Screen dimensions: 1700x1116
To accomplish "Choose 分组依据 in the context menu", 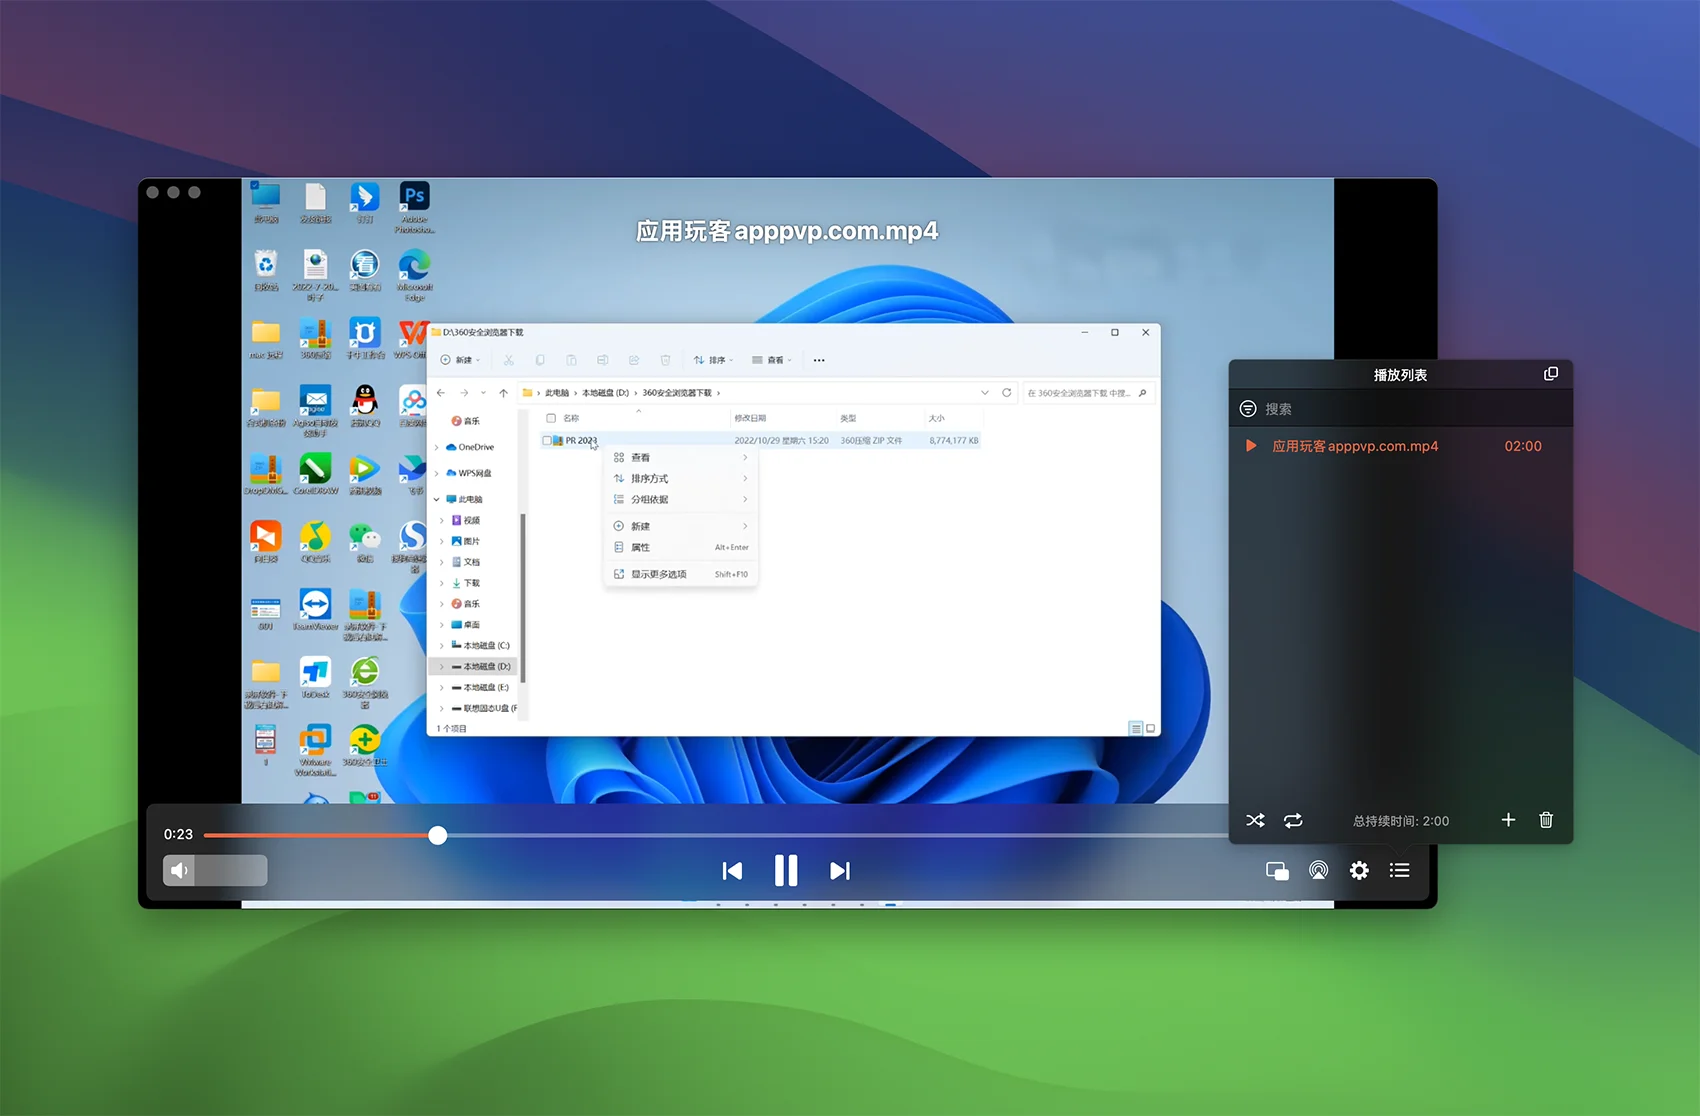I will [680, 499].
